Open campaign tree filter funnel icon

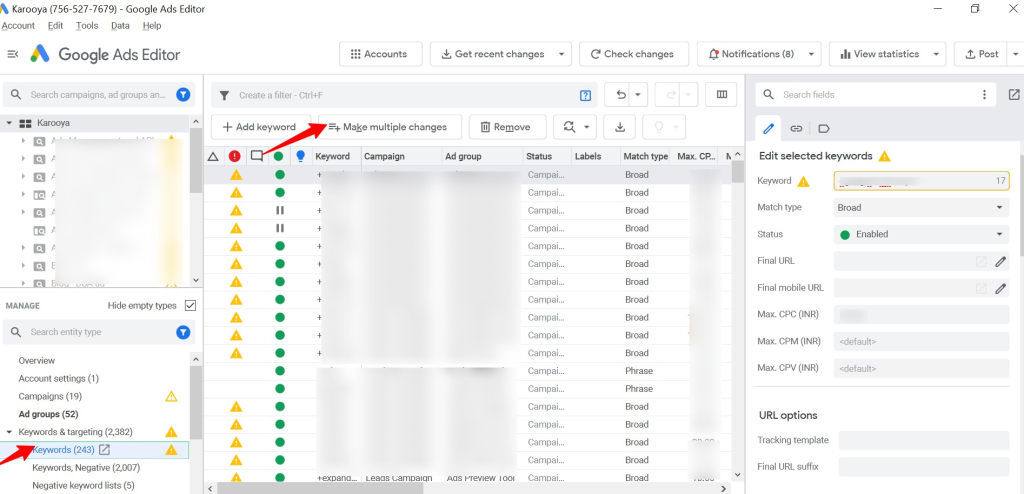[184, 95]
